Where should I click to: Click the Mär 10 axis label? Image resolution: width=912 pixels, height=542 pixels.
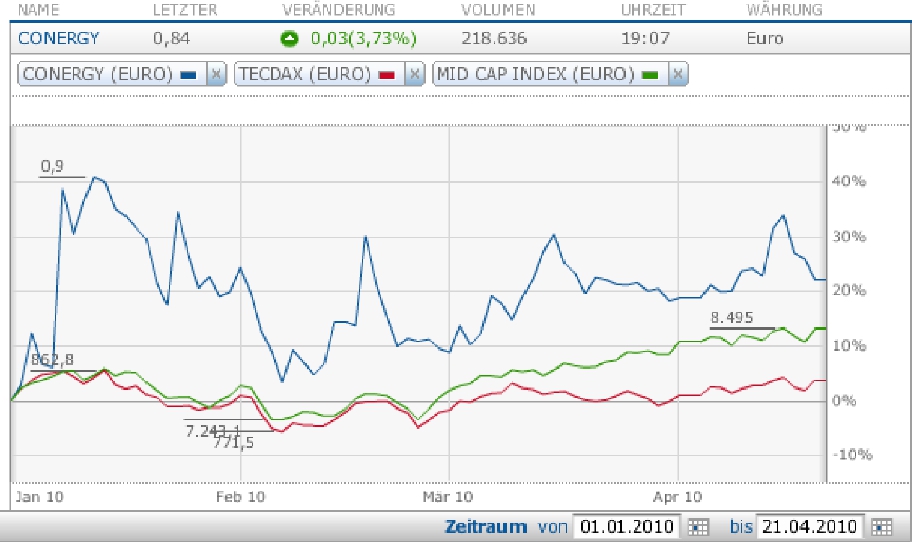click(447, 497)
